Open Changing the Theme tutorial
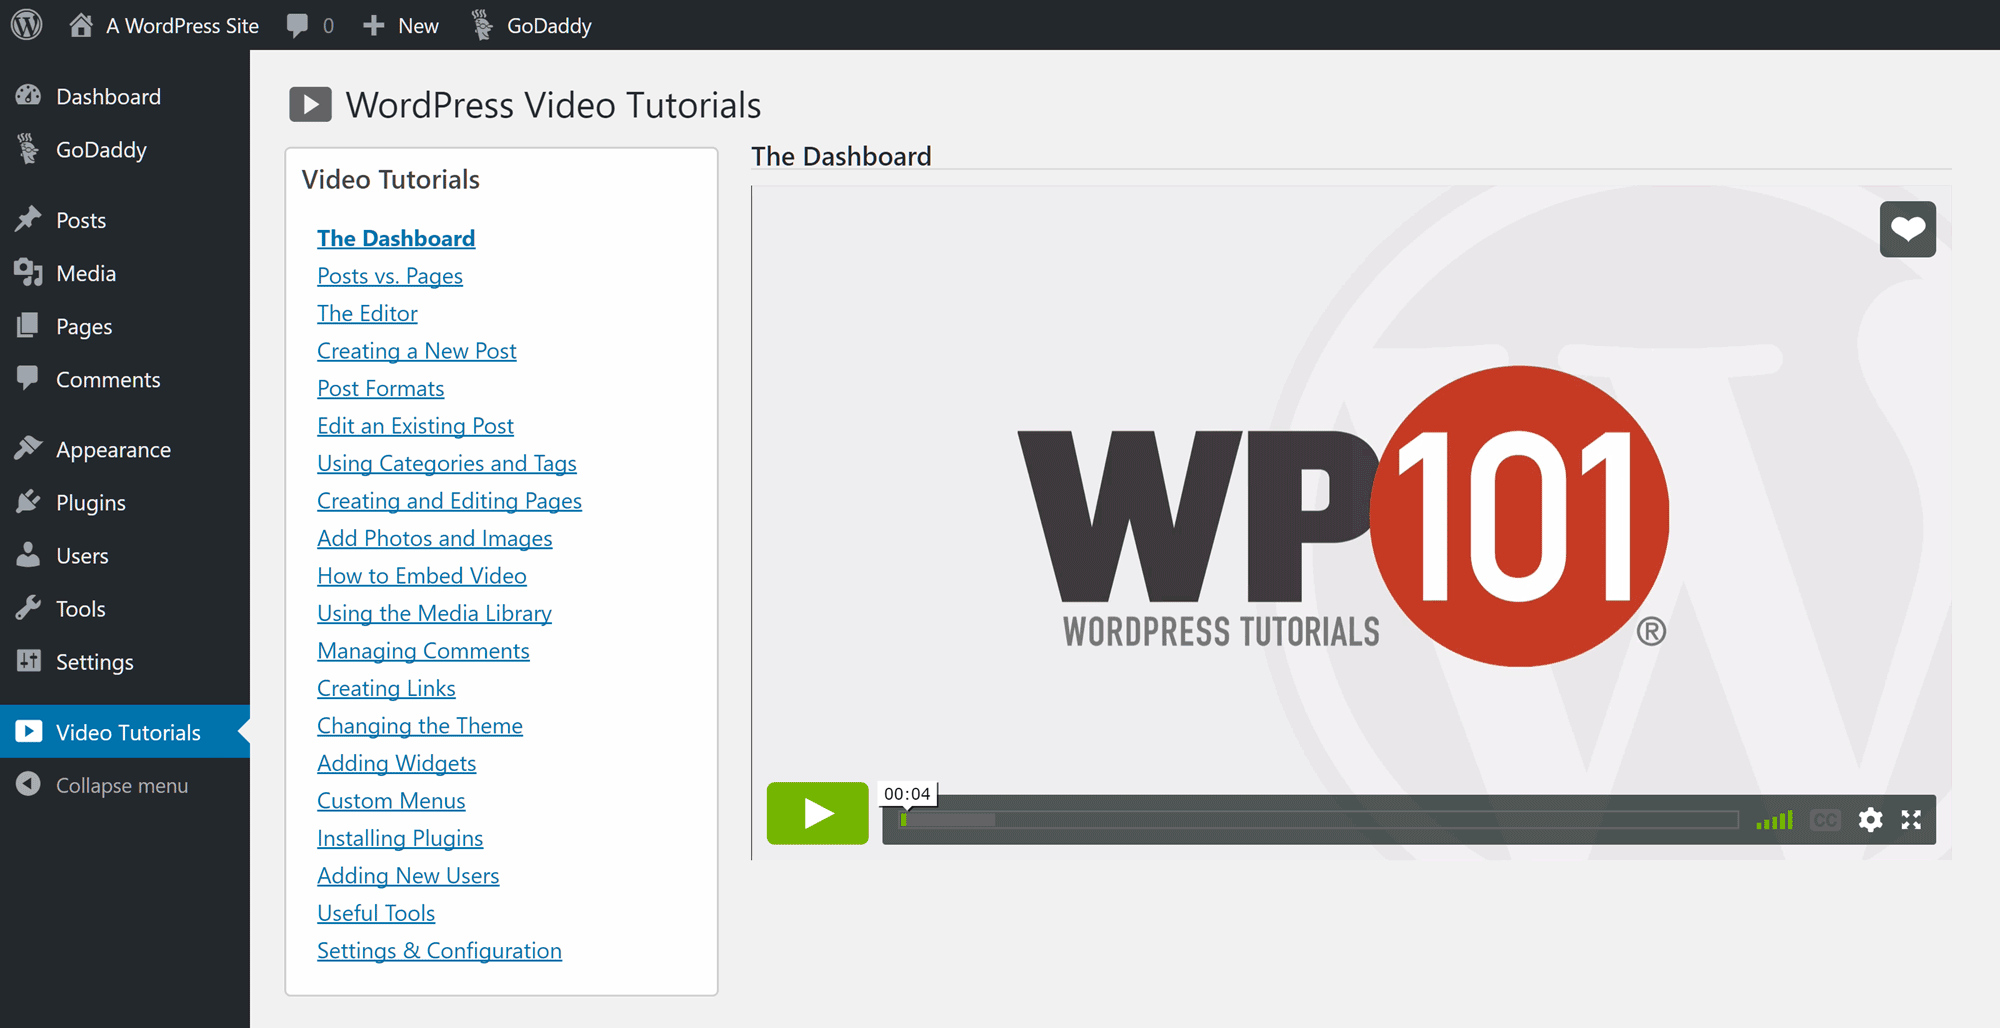Screen dimensions: 2000x1028 420,726
